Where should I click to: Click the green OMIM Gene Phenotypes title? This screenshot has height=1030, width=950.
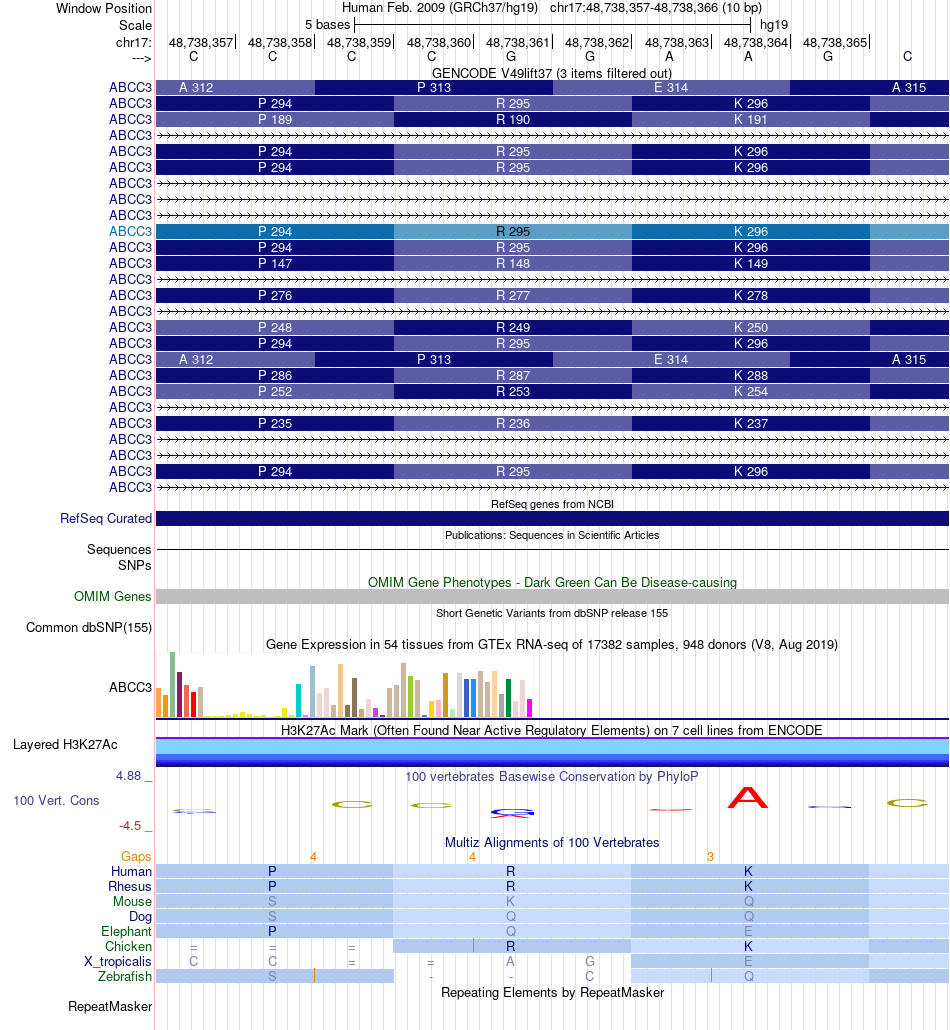pos(552,582)
